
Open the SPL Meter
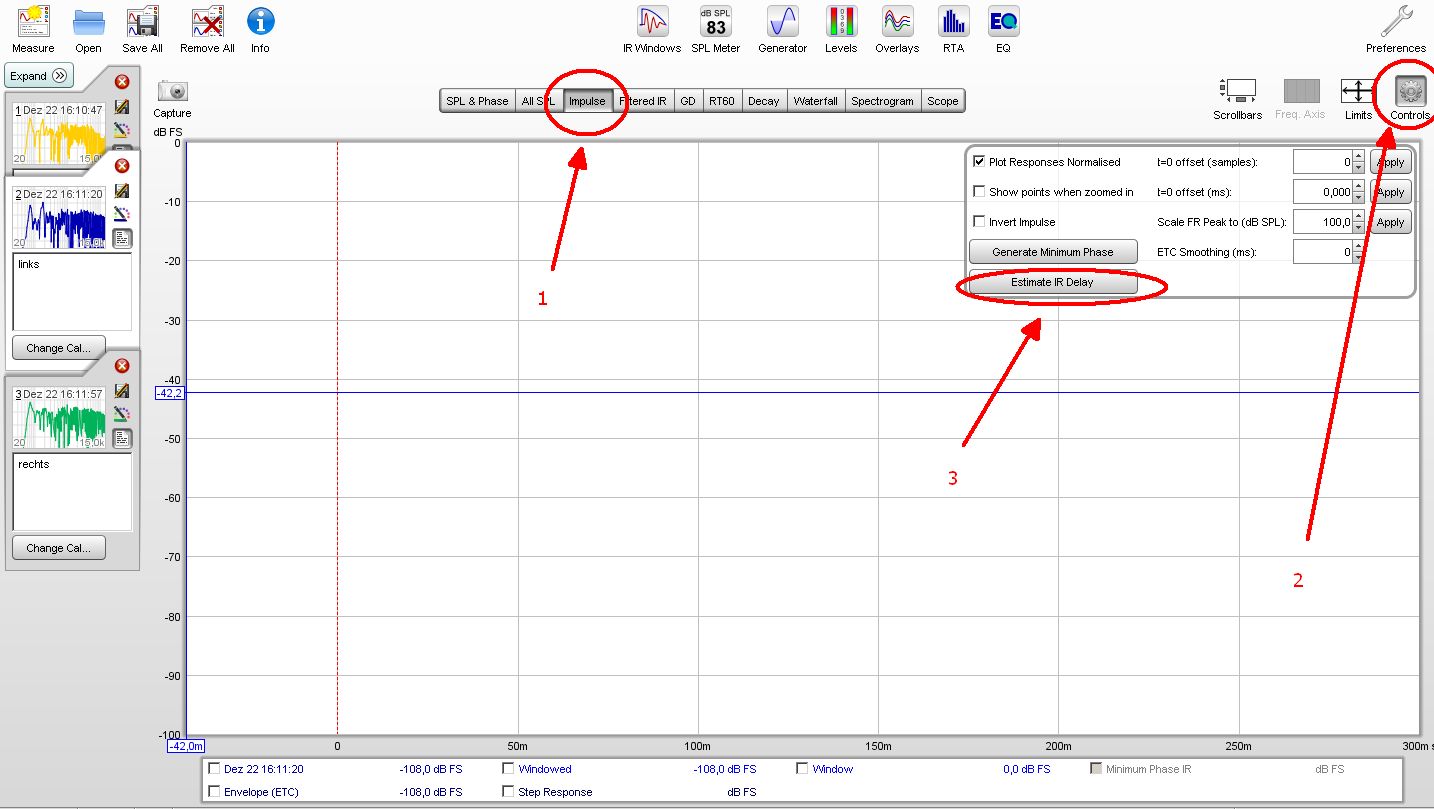[x=716, y=29]
